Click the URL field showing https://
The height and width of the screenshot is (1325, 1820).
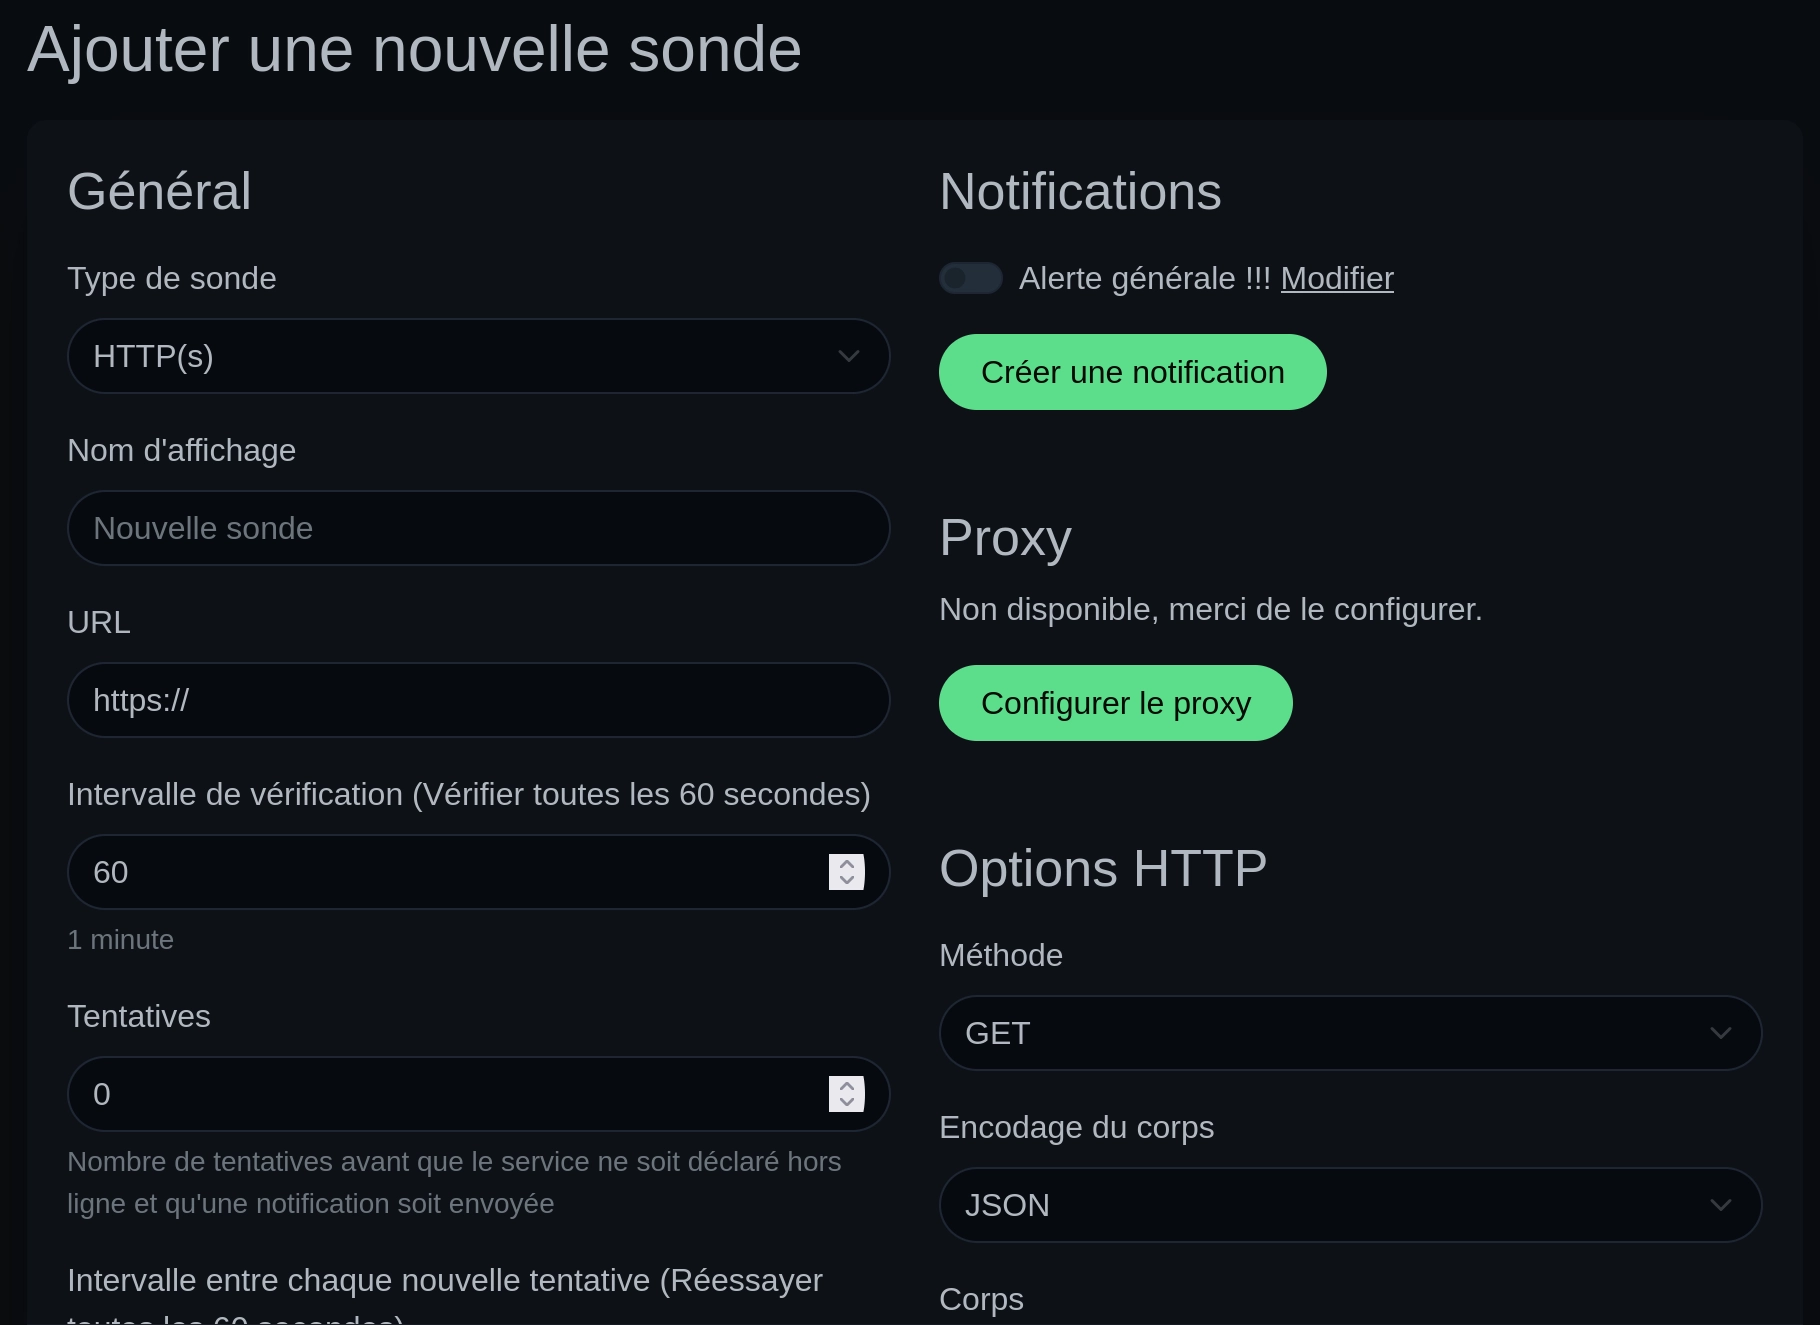[x=478, y=700]
